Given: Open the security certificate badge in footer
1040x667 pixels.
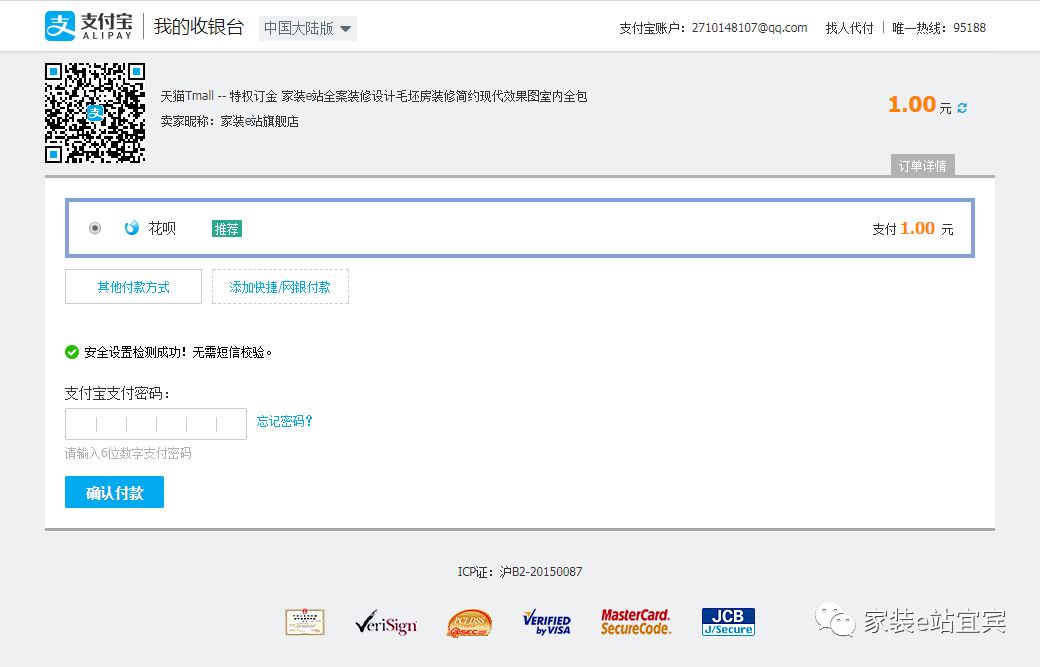Looking at the screenshot, I should tap(304, 623).
